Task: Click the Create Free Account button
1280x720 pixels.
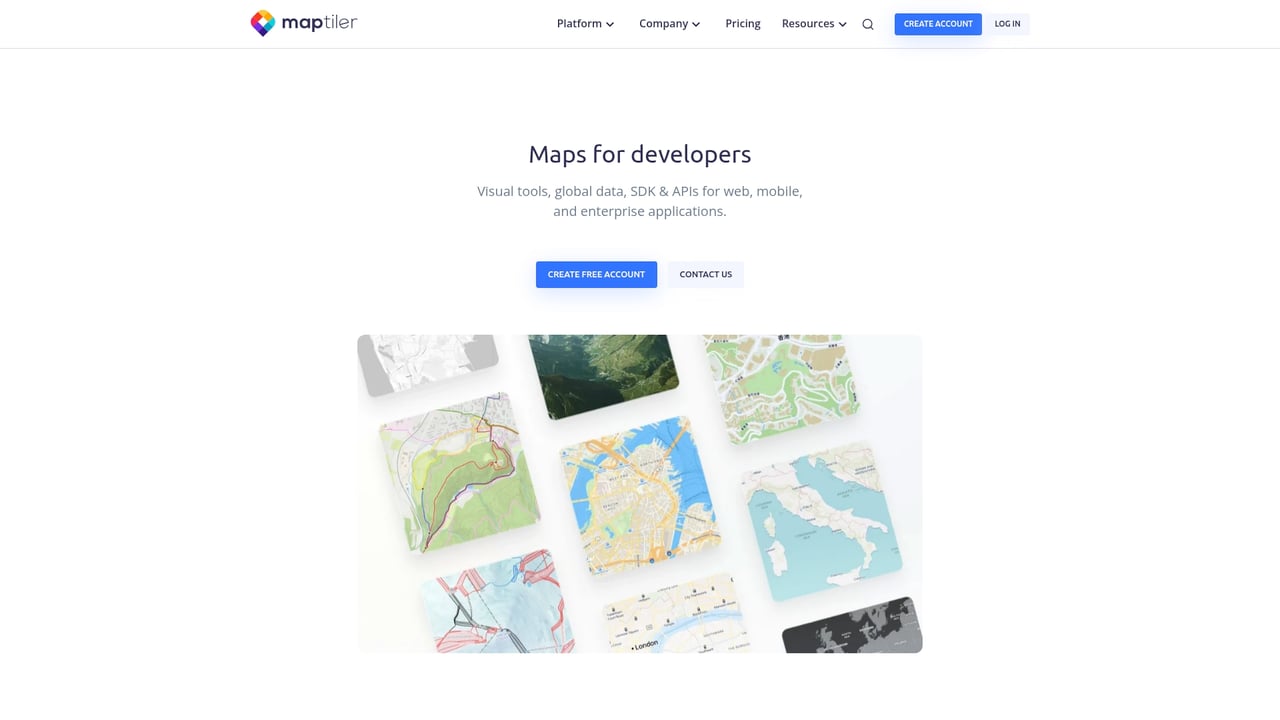Action: coord(596,273)
